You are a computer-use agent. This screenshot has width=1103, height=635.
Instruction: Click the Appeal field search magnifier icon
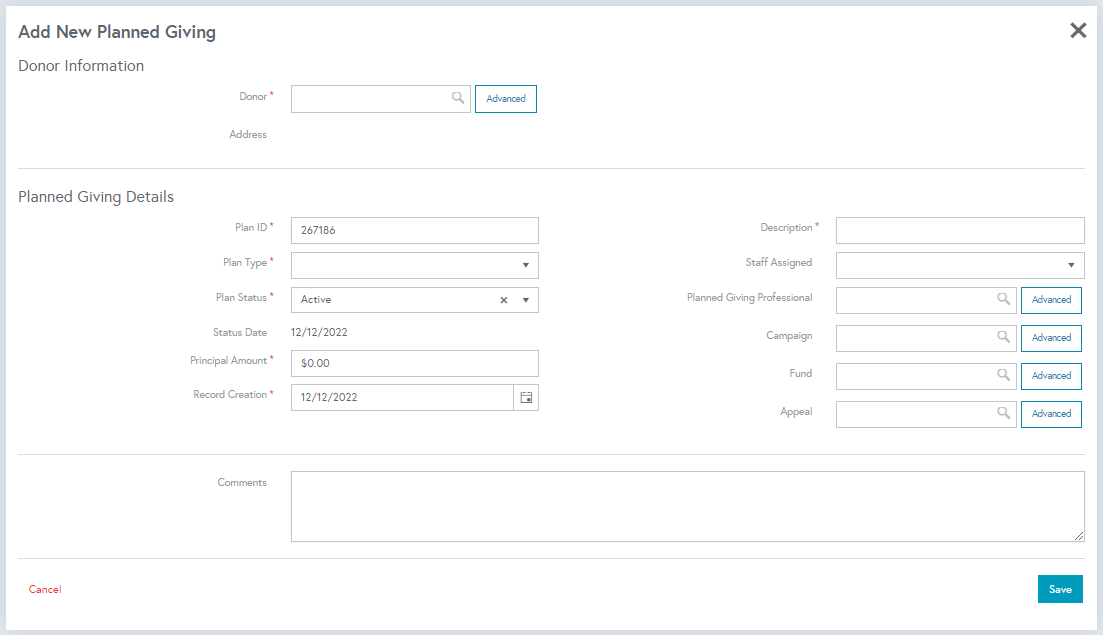pyautogui.click(x=1004, y=413)
